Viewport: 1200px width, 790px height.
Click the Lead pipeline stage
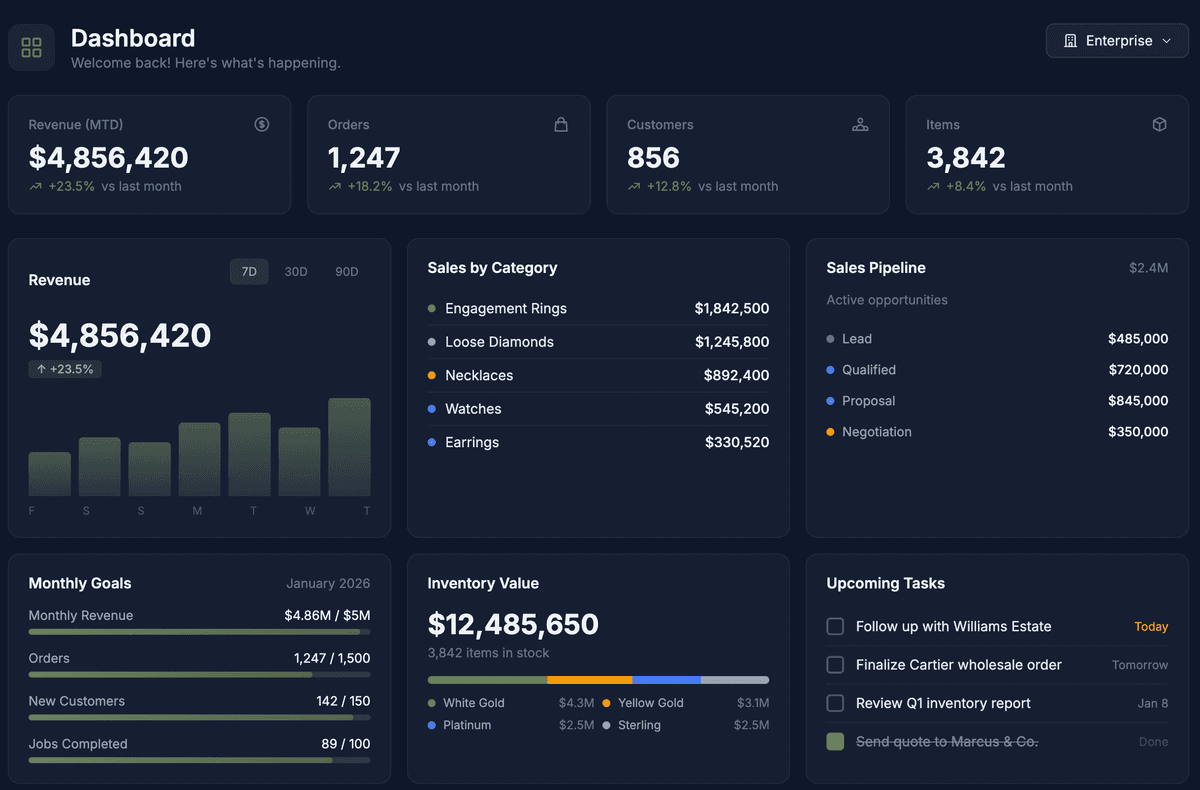(997, 339)
